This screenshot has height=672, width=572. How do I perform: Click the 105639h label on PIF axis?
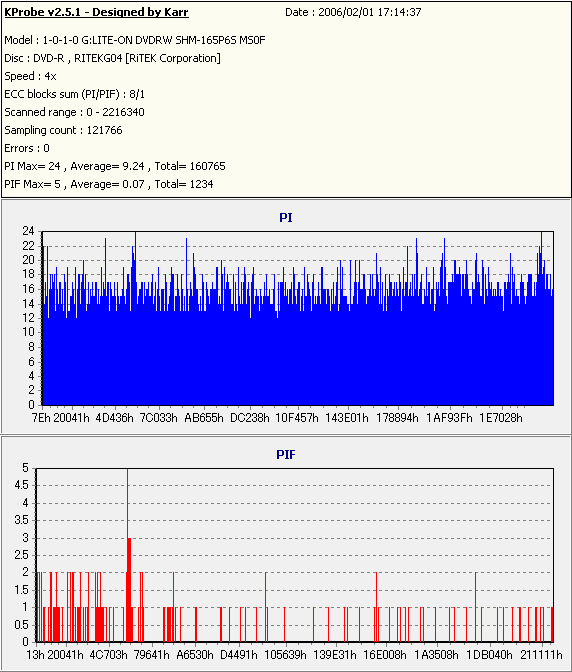coord(285,655)
